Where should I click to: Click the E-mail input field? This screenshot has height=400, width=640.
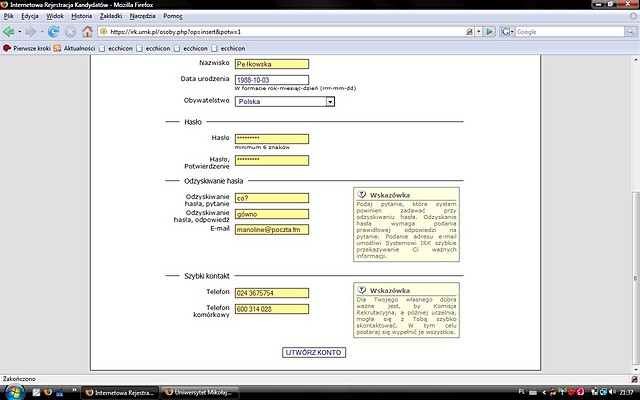(272, 229)
